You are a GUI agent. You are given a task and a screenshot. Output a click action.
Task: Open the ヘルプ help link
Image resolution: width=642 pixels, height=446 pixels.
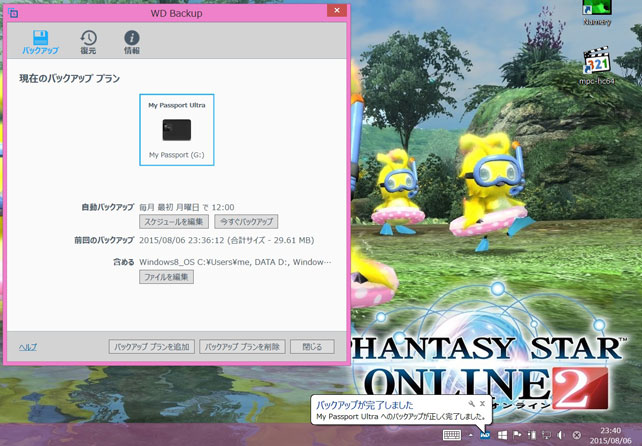point(28,347)
